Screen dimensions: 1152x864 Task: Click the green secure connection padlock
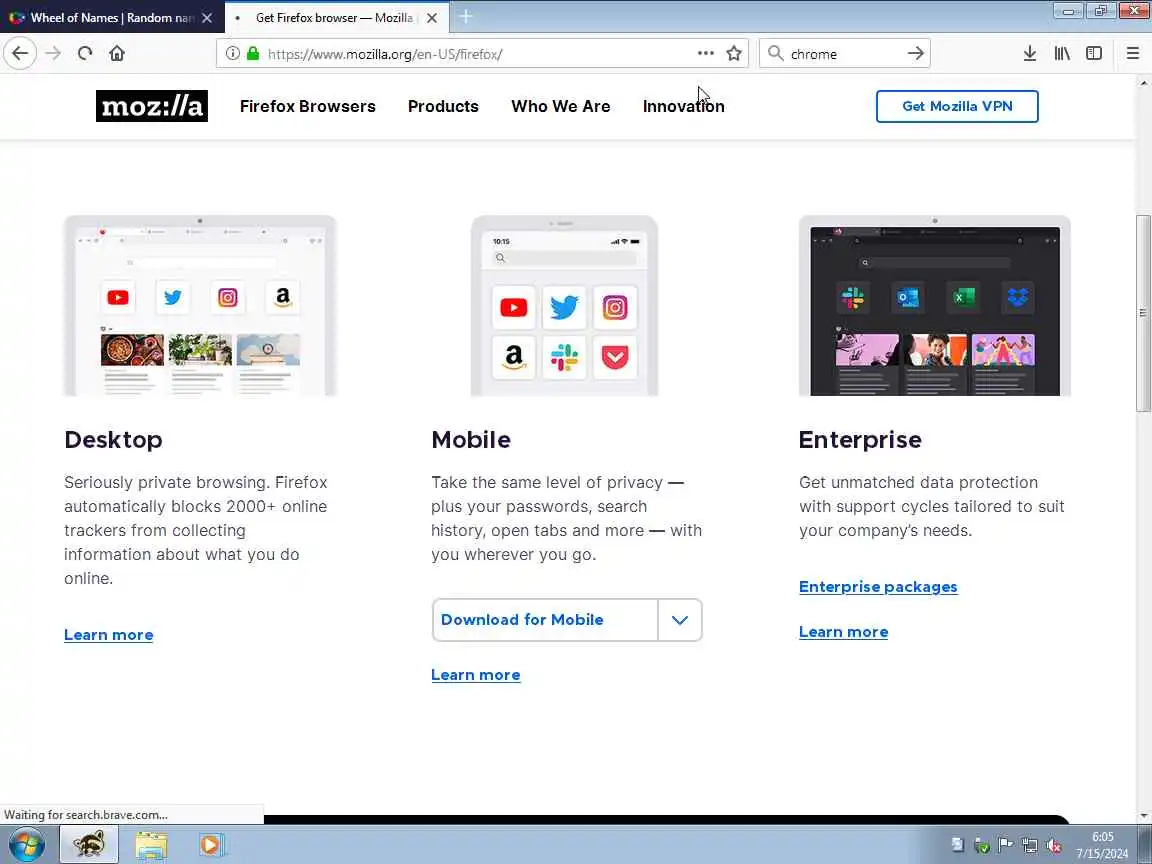[253, 54]
